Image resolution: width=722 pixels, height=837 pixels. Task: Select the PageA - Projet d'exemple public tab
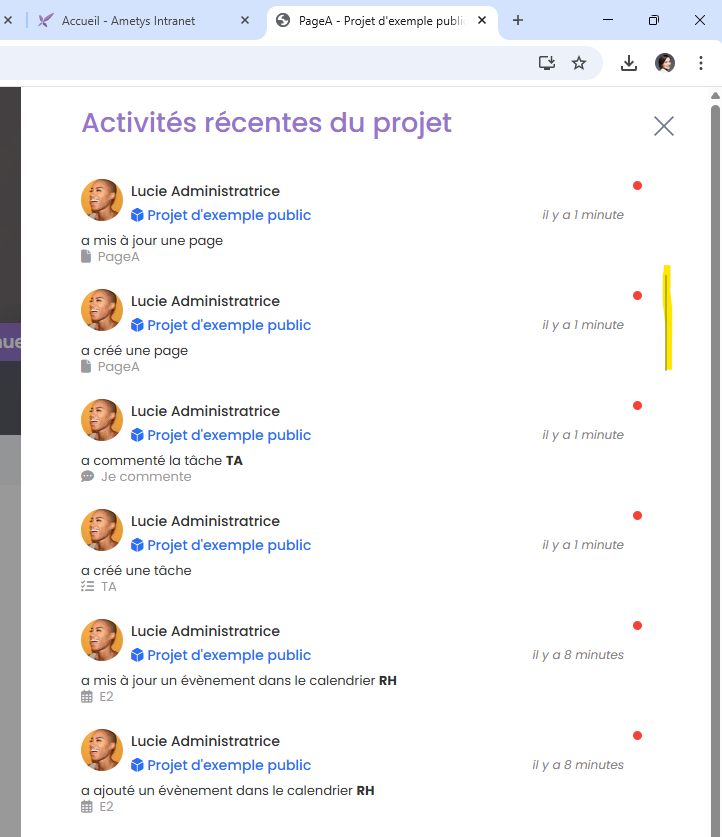380,21
